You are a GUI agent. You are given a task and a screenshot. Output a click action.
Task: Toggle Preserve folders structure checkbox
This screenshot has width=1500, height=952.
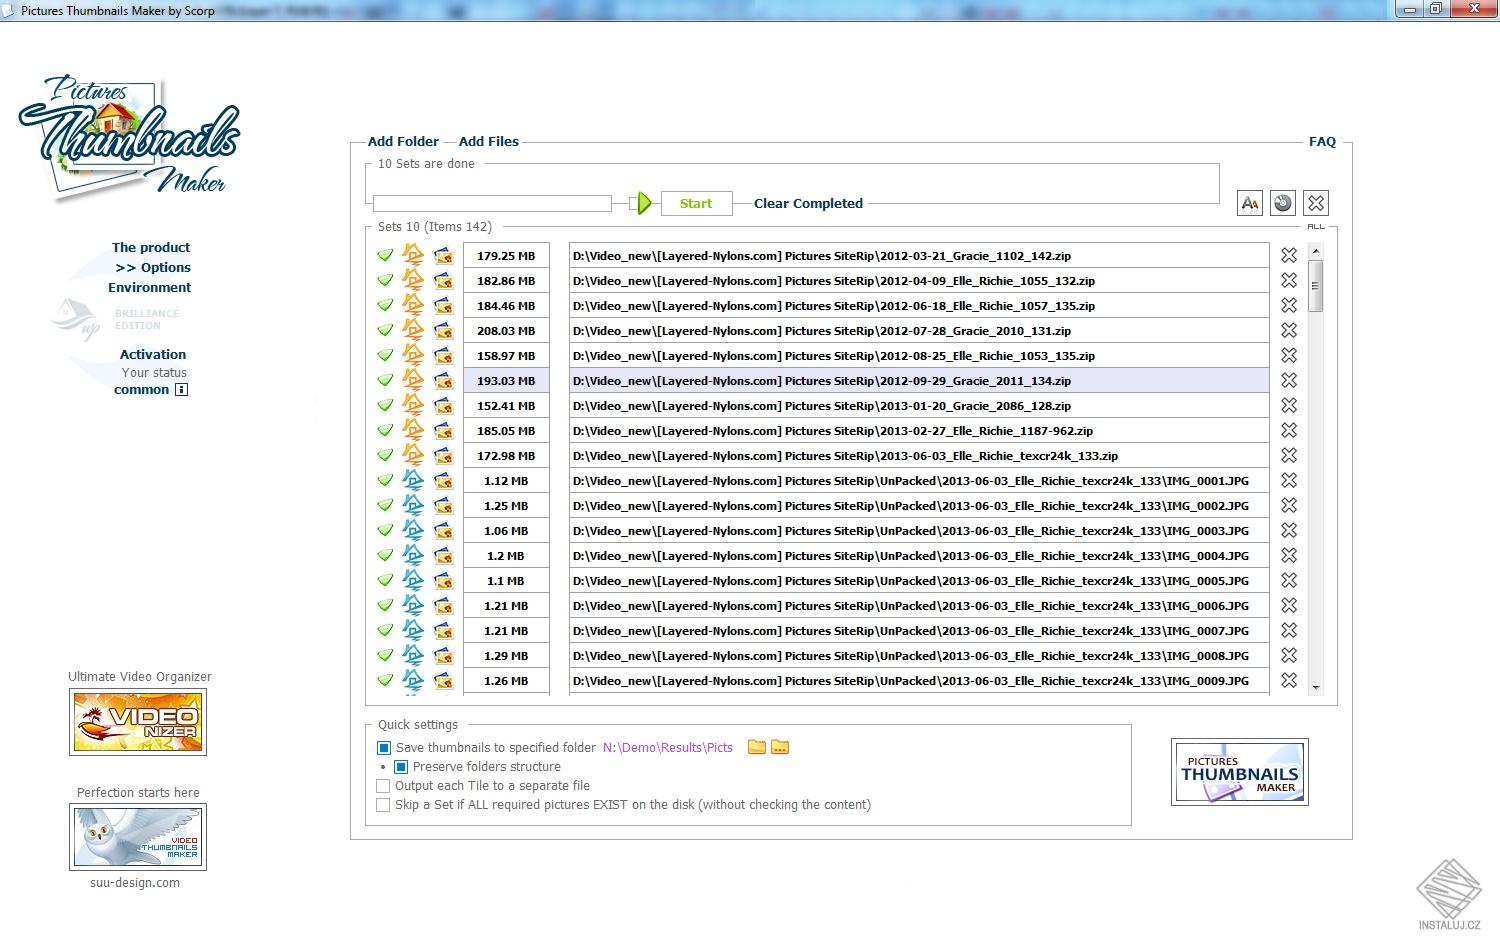(401, 767)
